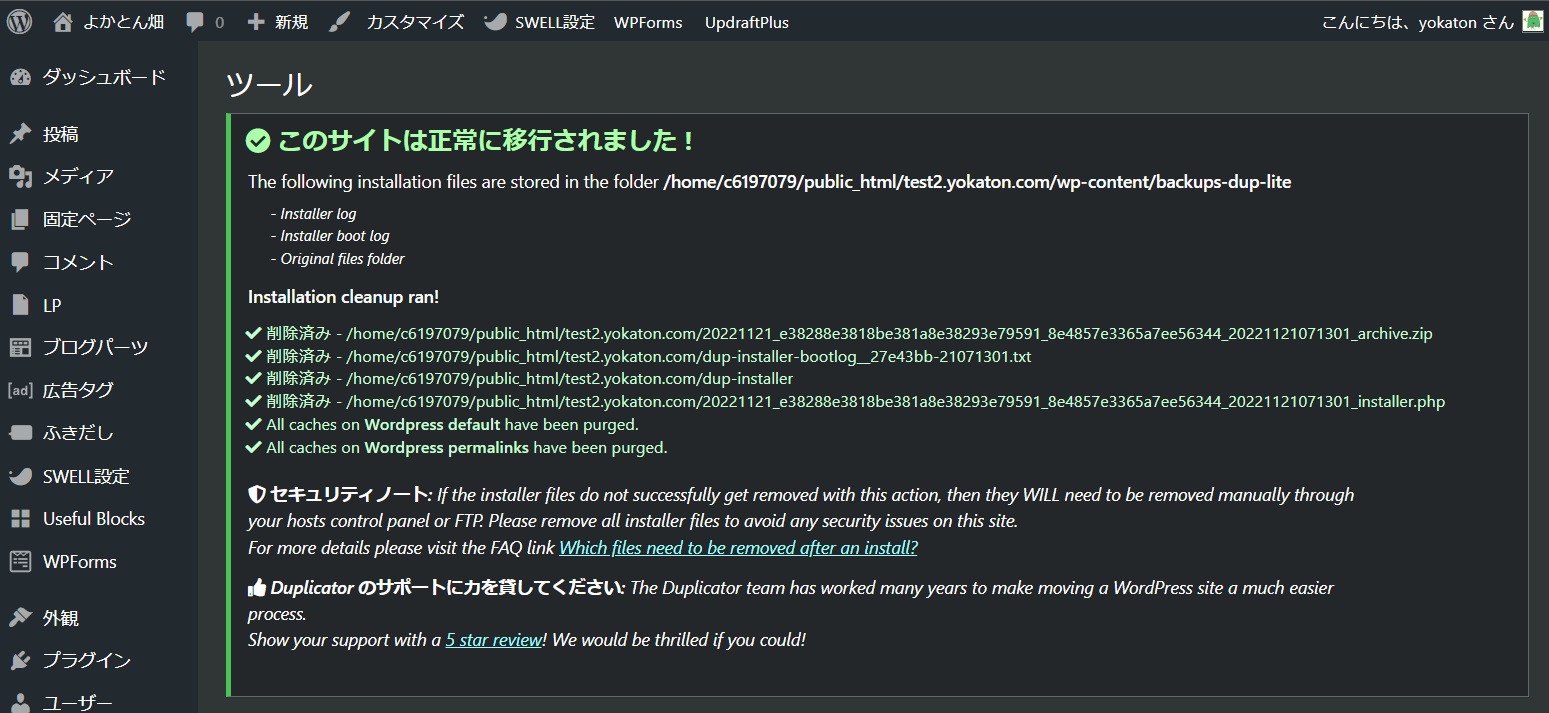Open the site home よかとん畑 icon

point(63,22)
